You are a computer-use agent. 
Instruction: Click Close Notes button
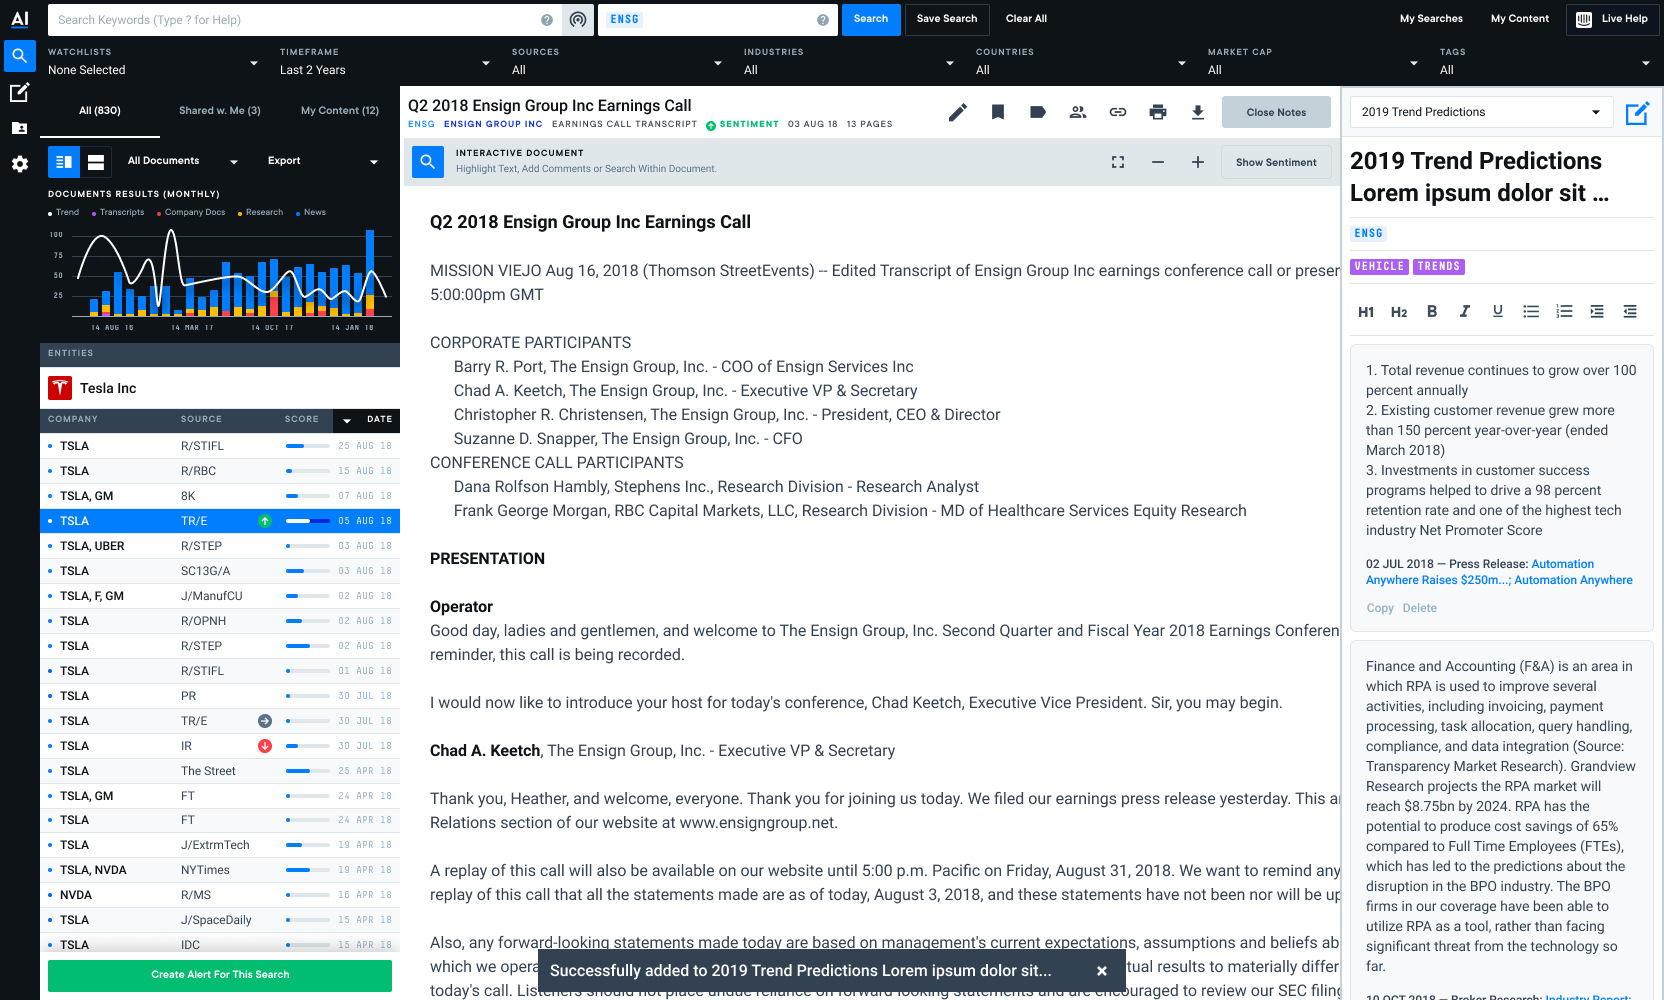click(x=1276, y=112)
